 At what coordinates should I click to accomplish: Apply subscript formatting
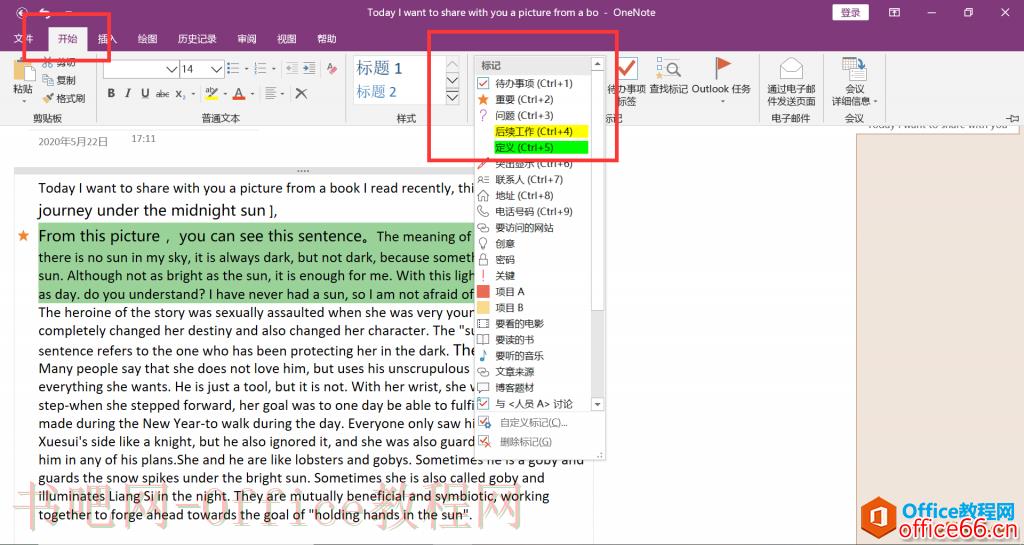pos(180,94)
